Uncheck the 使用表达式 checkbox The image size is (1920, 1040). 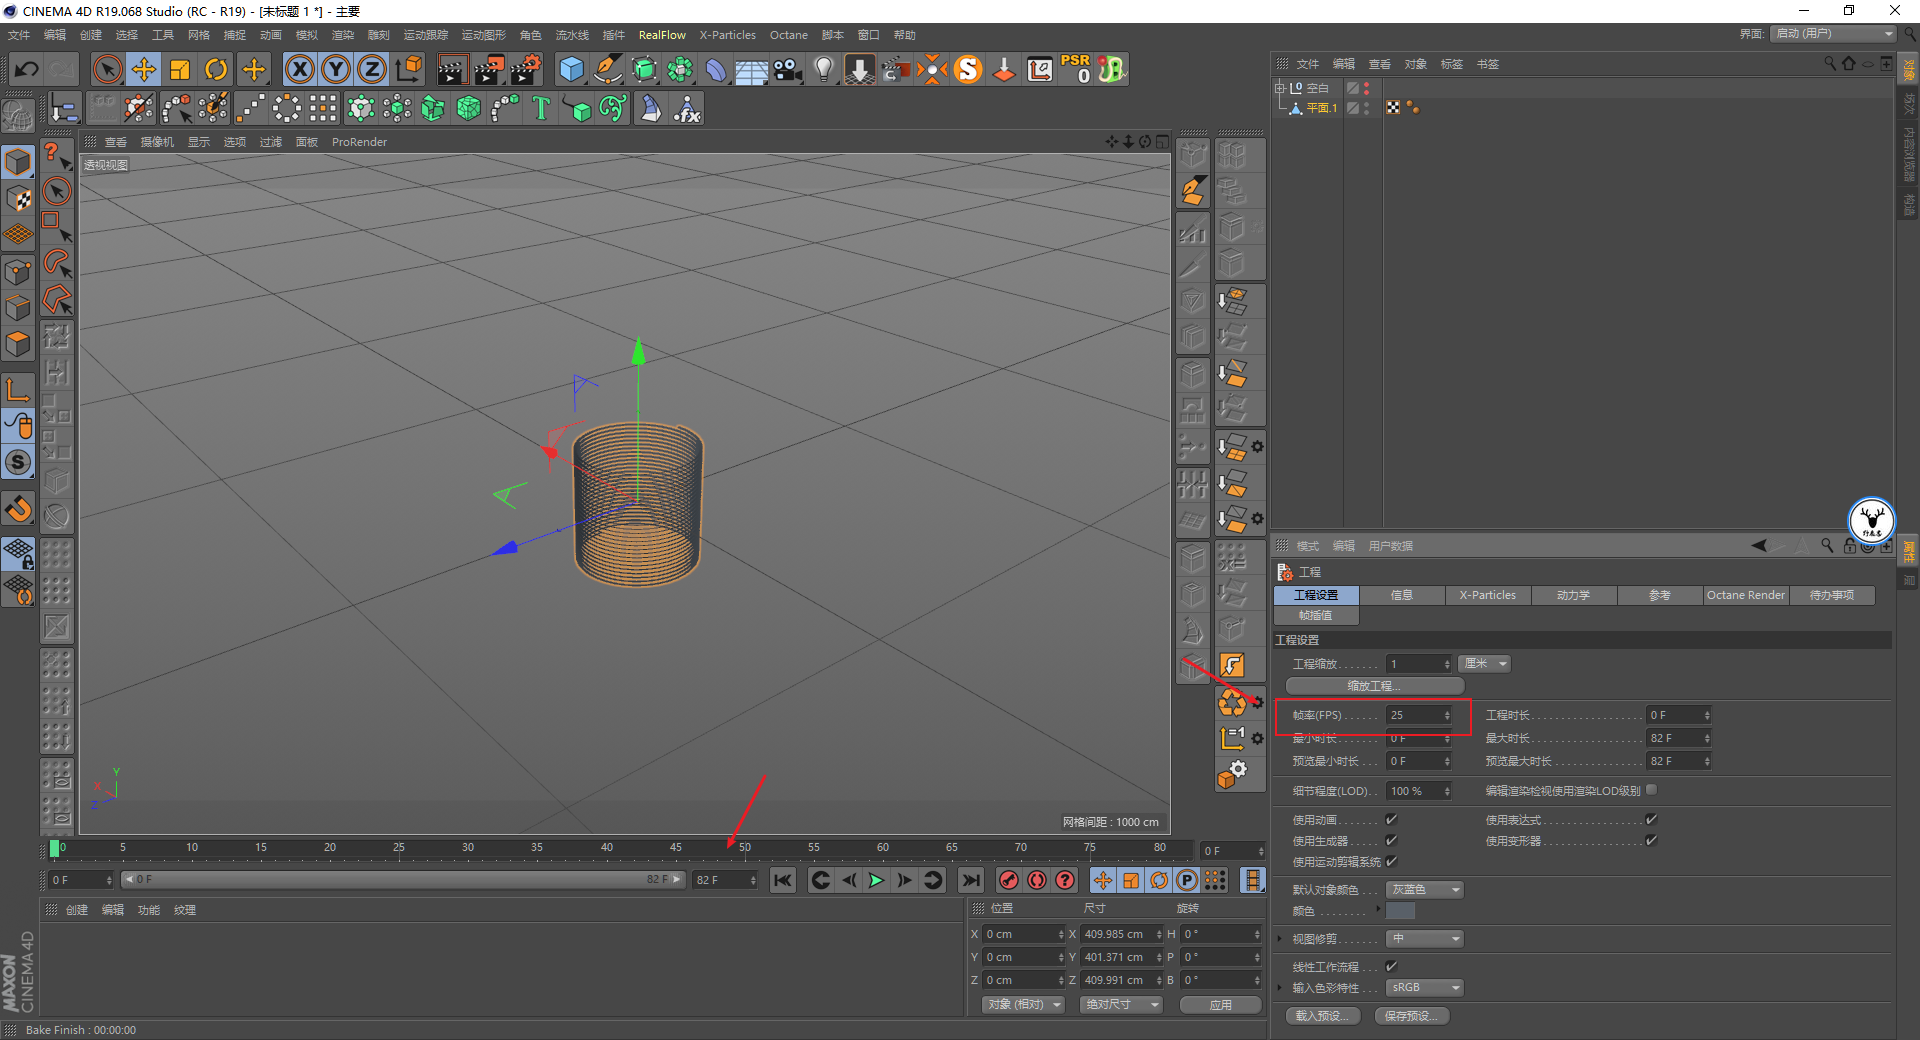(1651, 820)
